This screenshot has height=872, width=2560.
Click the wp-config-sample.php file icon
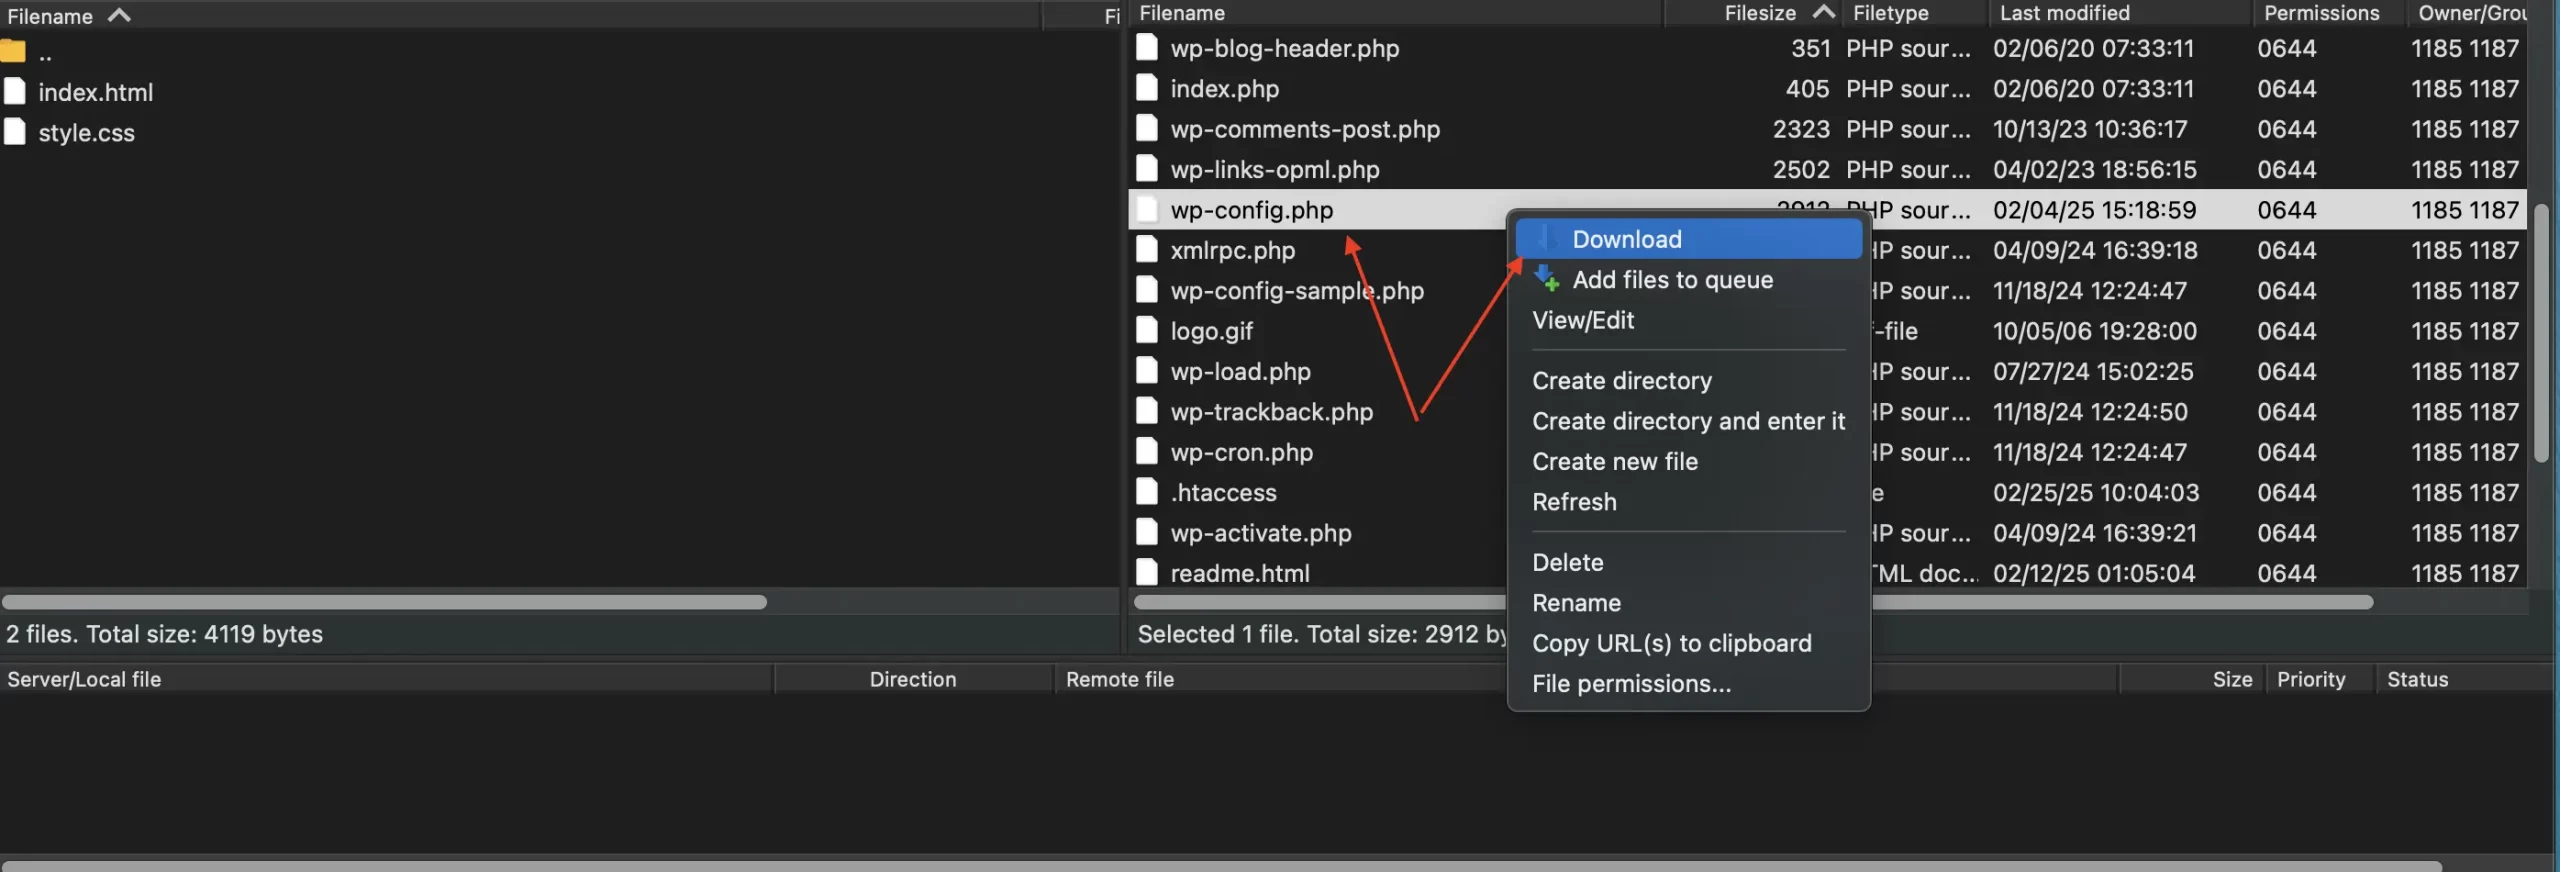(x=1147, y=290)
